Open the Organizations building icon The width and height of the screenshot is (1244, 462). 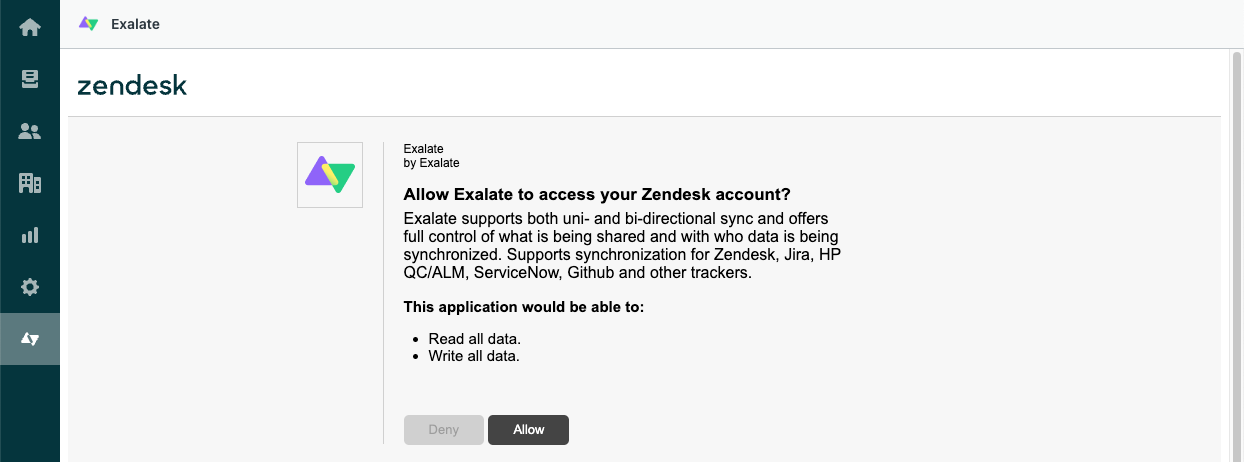30,183
